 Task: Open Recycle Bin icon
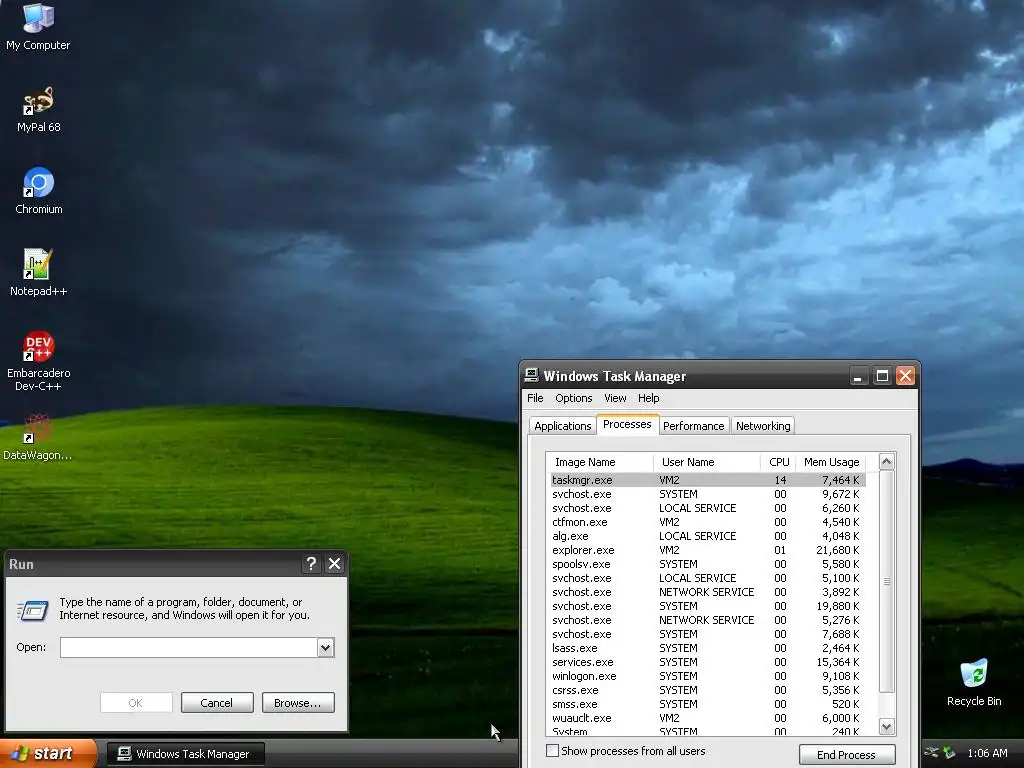974,682
